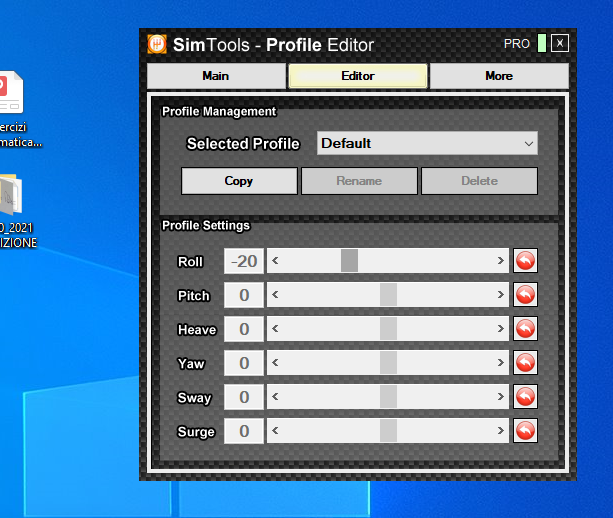This screenshot has width=613, height=518.
Task: Decrease Yaw with the left arrow
Action: tap(275, 363)
